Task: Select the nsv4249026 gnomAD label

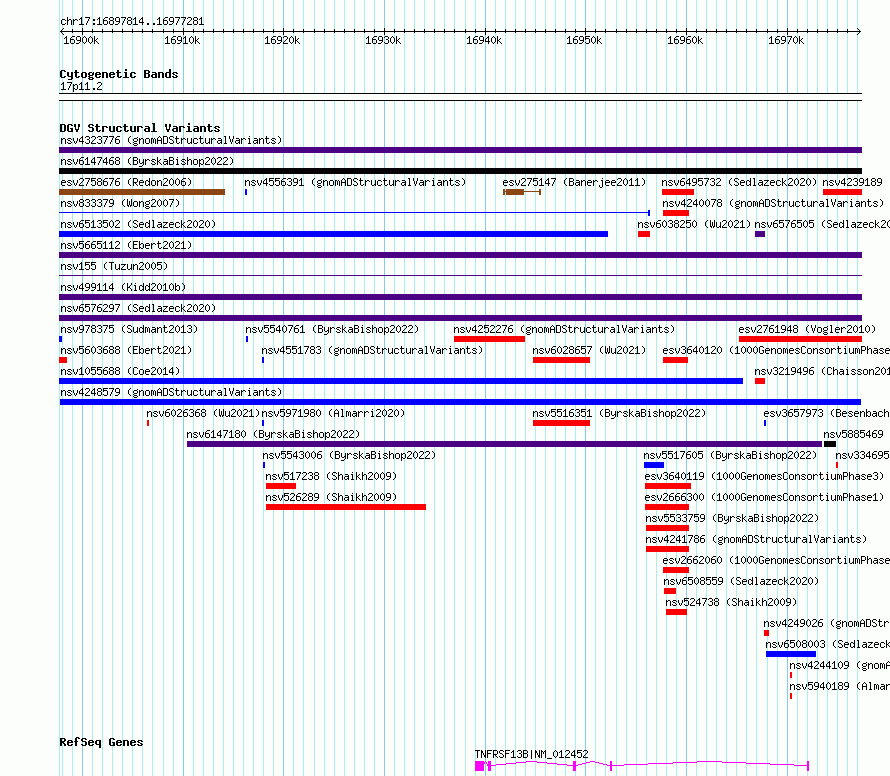Action: [826, 623]
